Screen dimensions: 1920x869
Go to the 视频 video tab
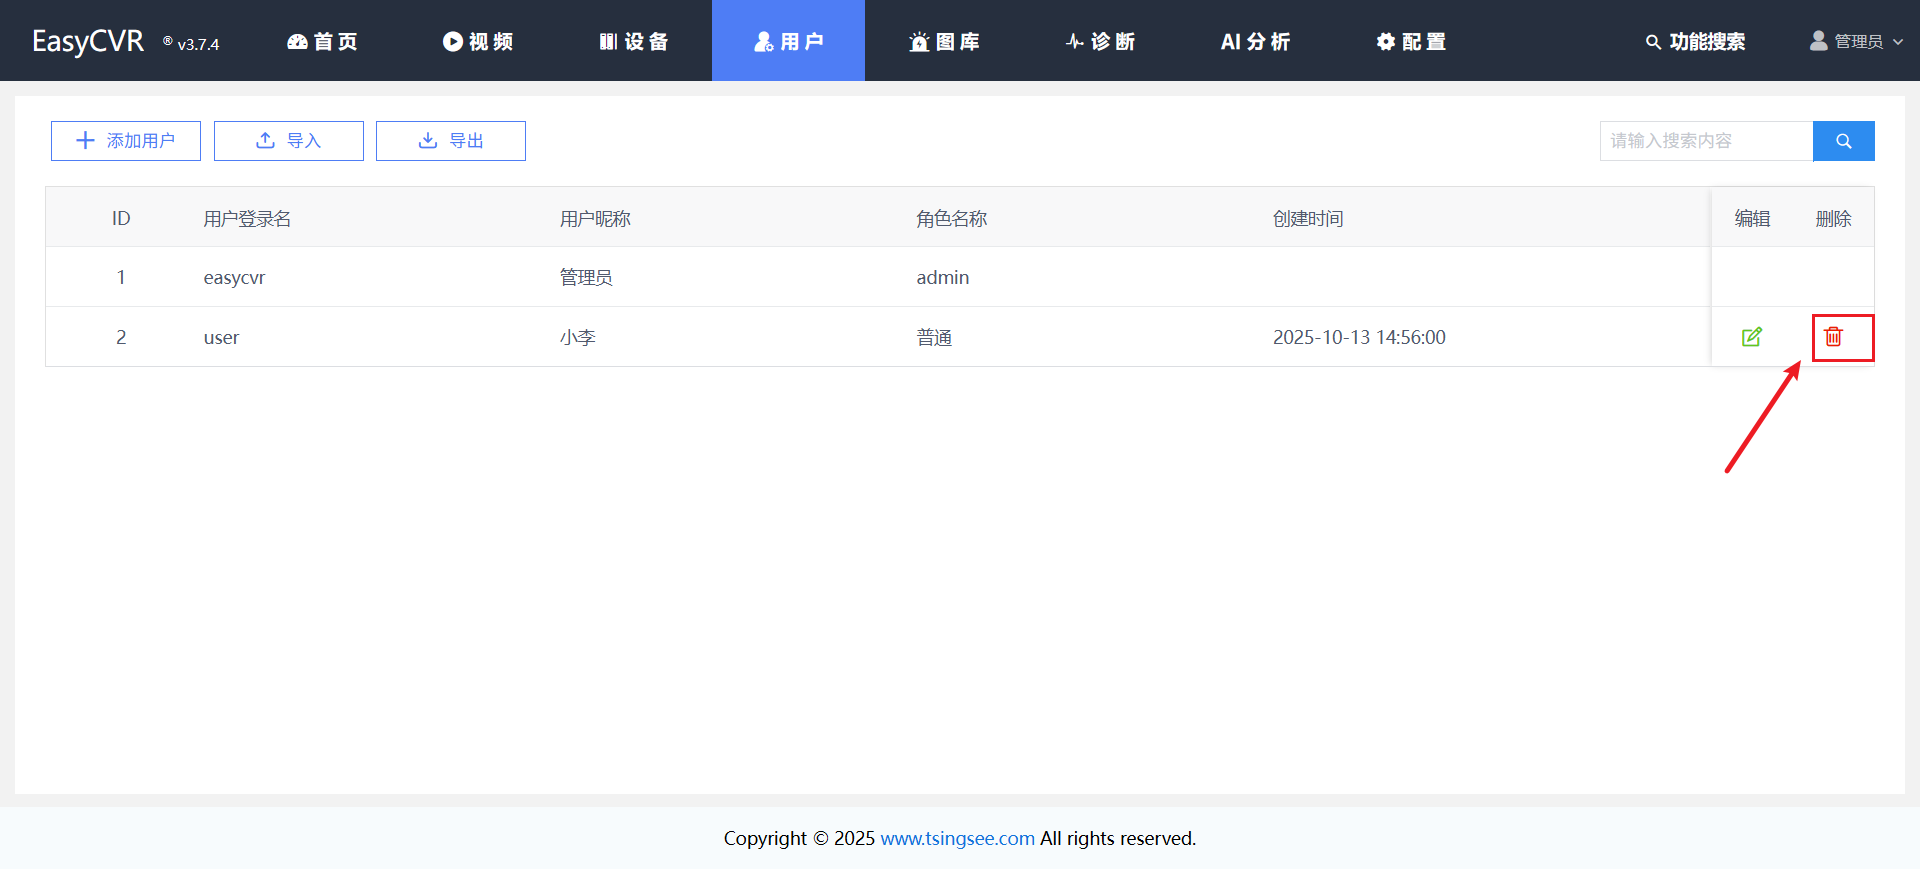(x=478, y=41)
